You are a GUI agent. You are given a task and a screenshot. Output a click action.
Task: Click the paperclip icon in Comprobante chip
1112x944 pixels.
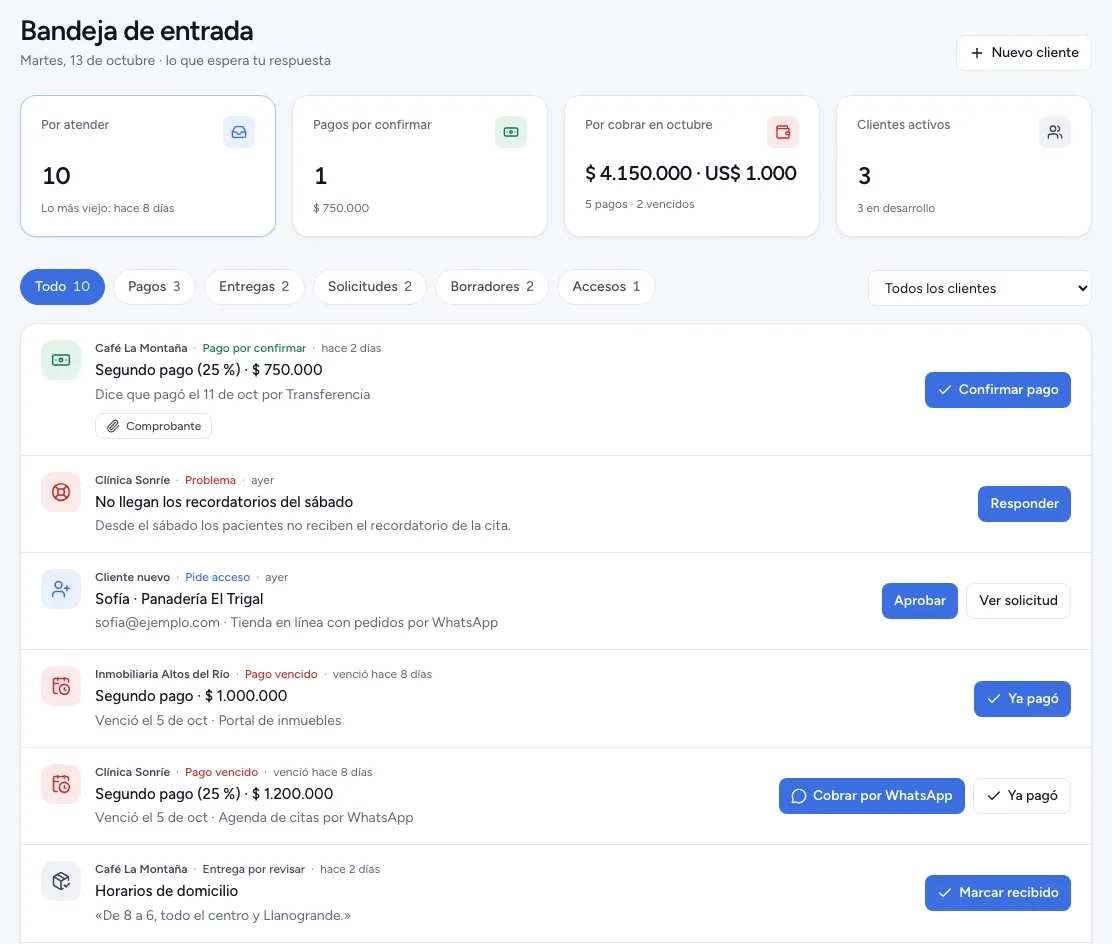coord(113,426)
